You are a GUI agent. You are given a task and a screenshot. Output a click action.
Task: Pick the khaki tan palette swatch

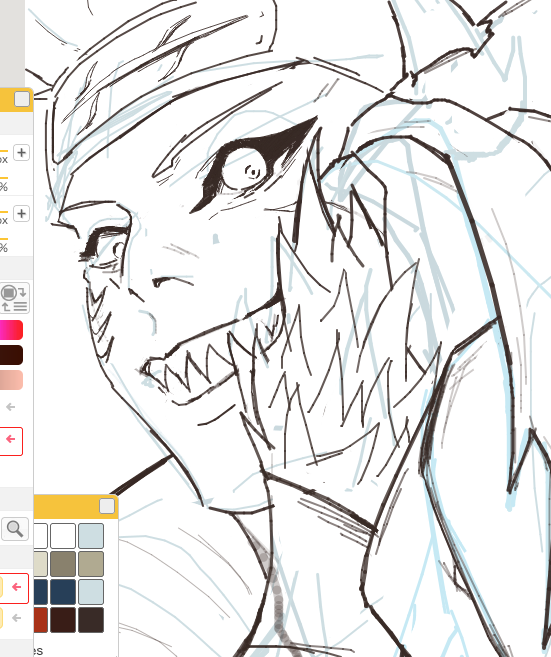[x=91, y=564]
